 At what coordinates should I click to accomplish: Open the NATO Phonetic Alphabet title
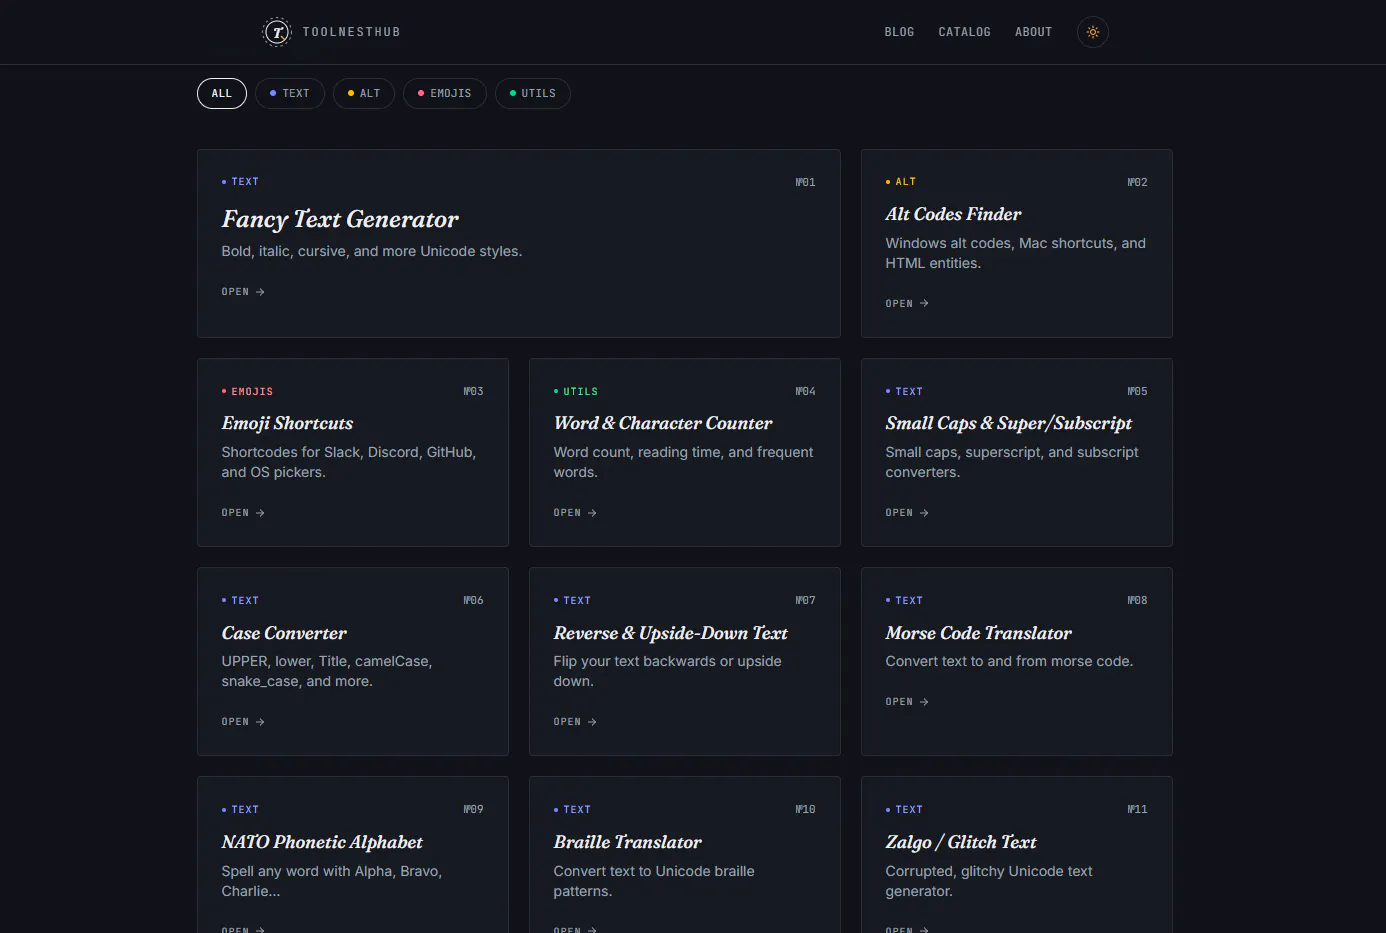[322, 842]
